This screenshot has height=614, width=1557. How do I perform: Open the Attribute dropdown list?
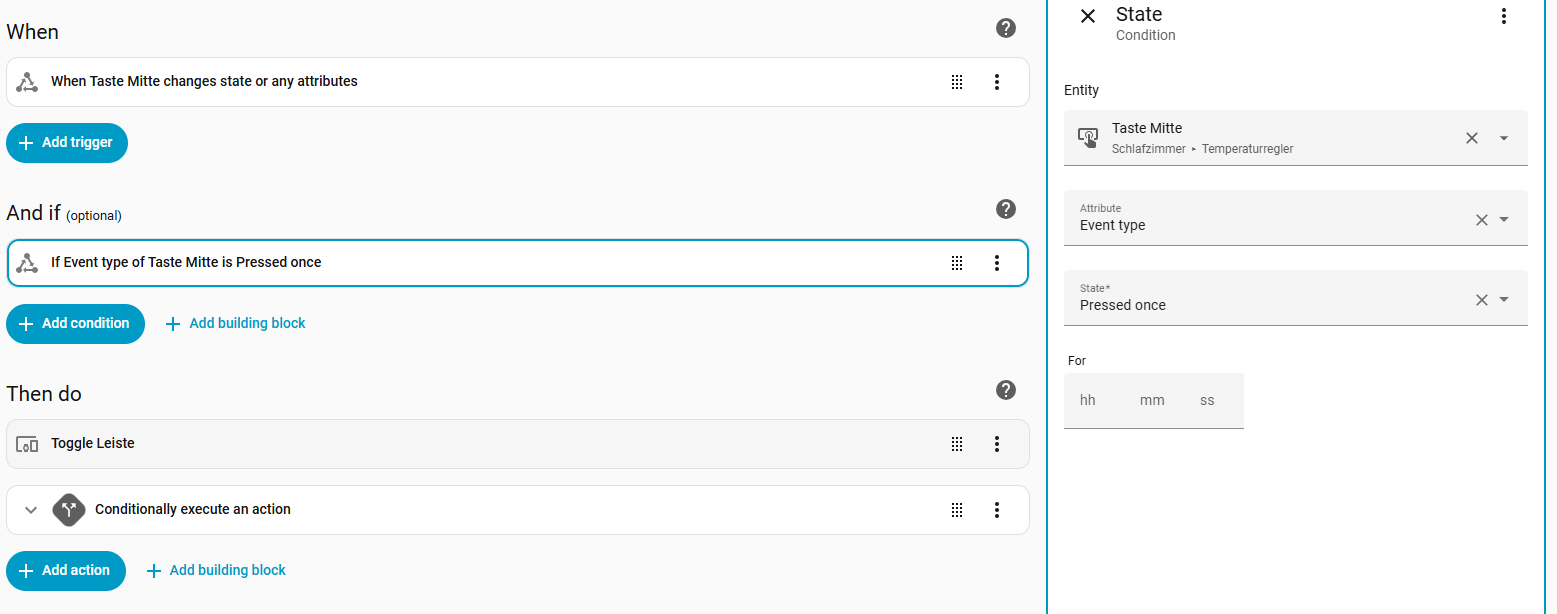click(x=1503, y=219)
